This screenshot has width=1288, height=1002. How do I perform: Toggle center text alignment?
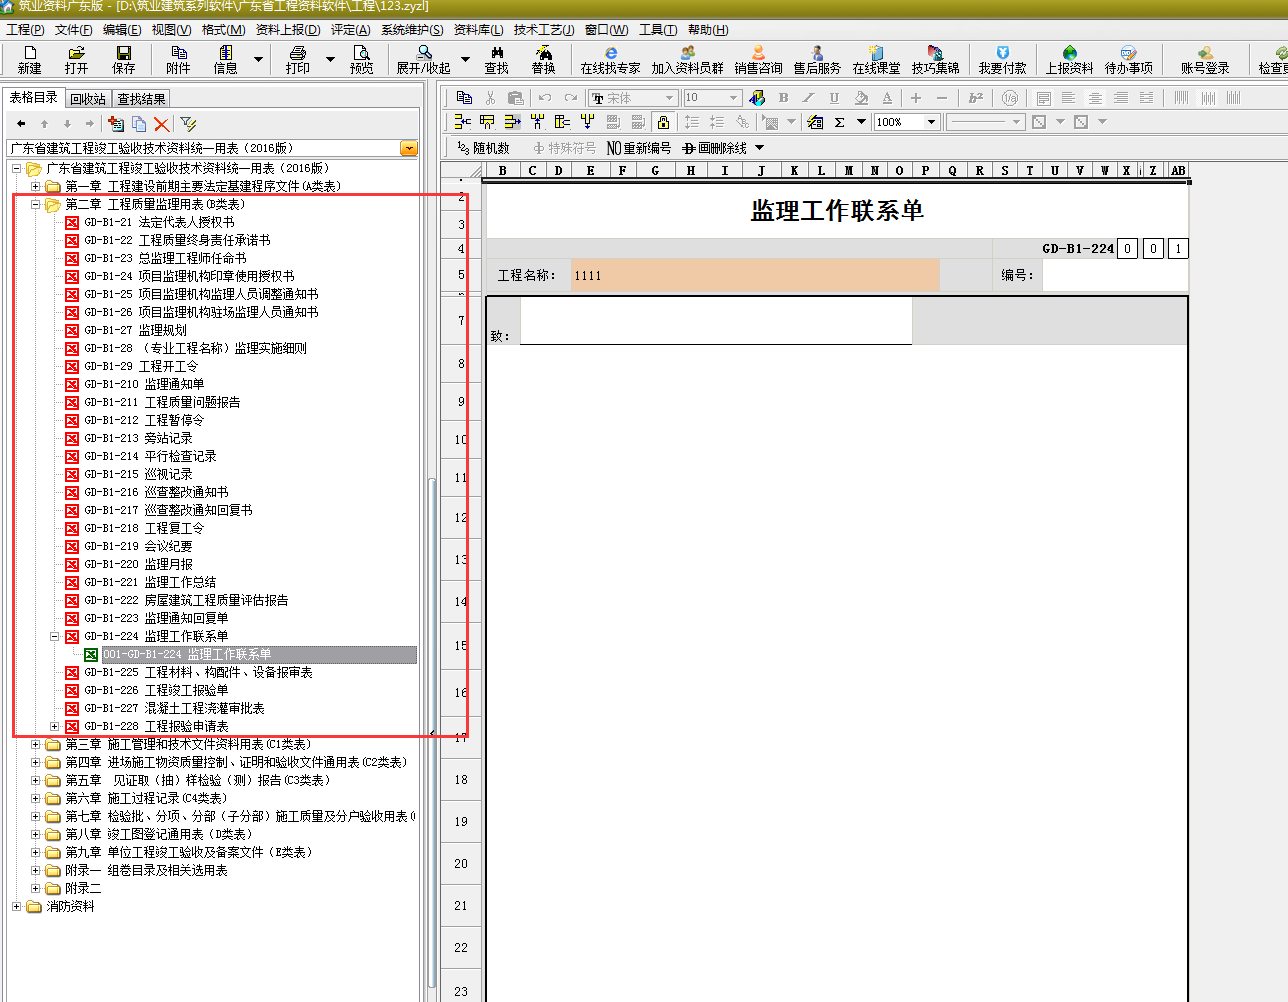point(1095,97)
